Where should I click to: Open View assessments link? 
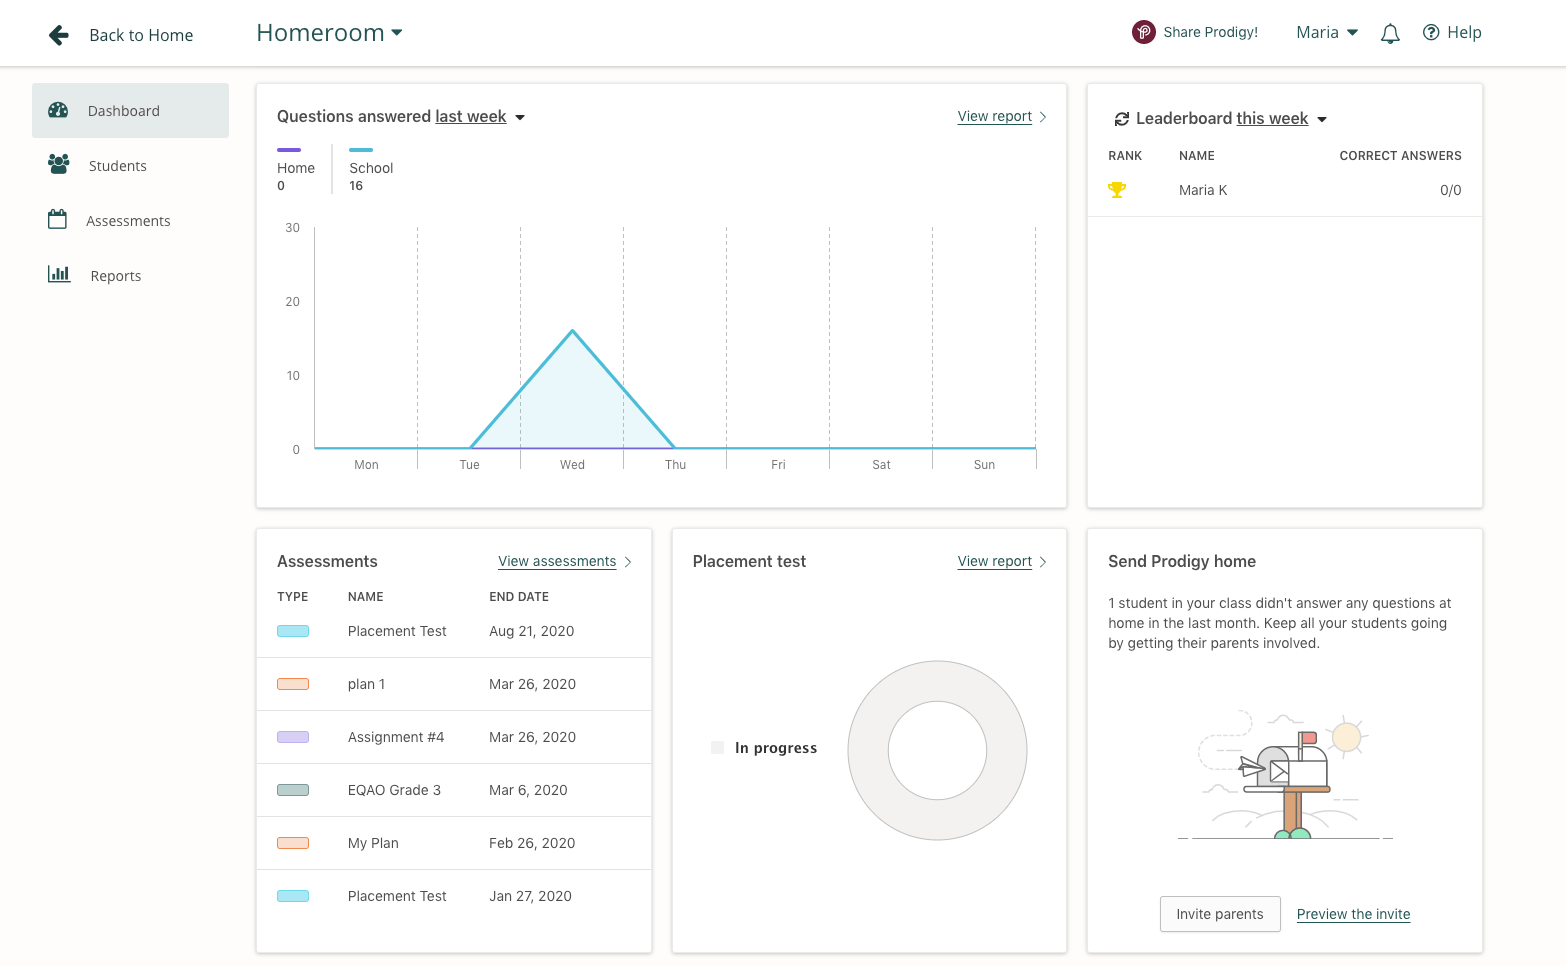(x=557, y=561)
